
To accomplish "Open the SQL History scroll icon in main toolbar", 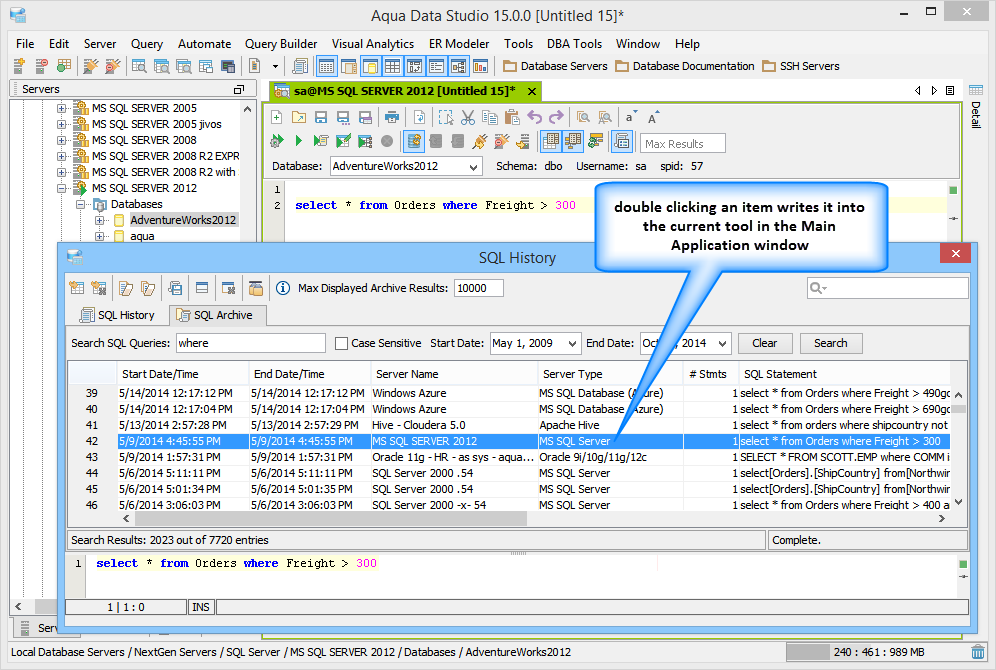I will (300, 65).
